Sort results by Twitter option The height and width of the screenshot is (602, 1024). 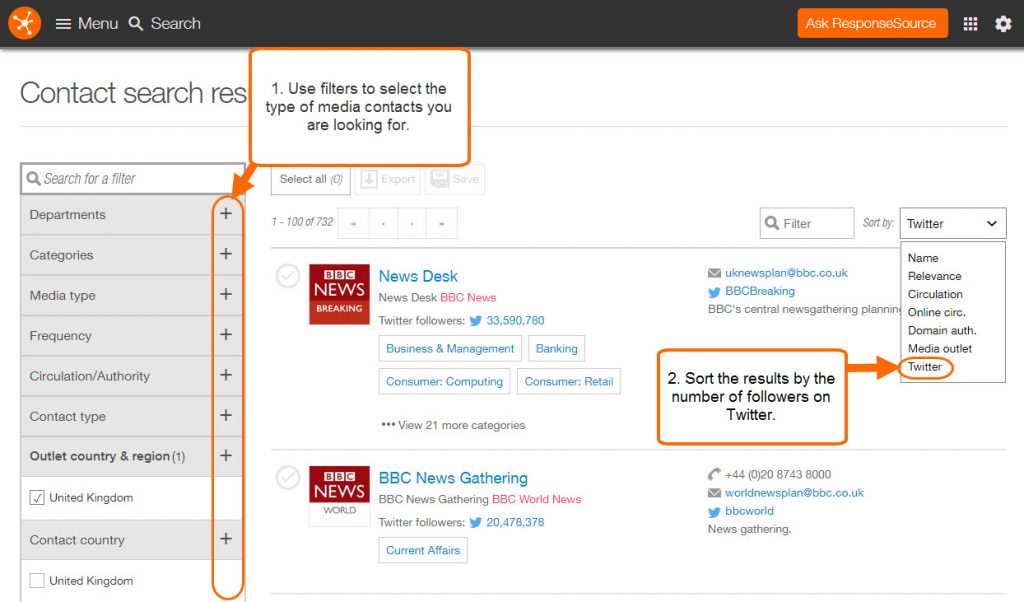[x=925, y=367]
